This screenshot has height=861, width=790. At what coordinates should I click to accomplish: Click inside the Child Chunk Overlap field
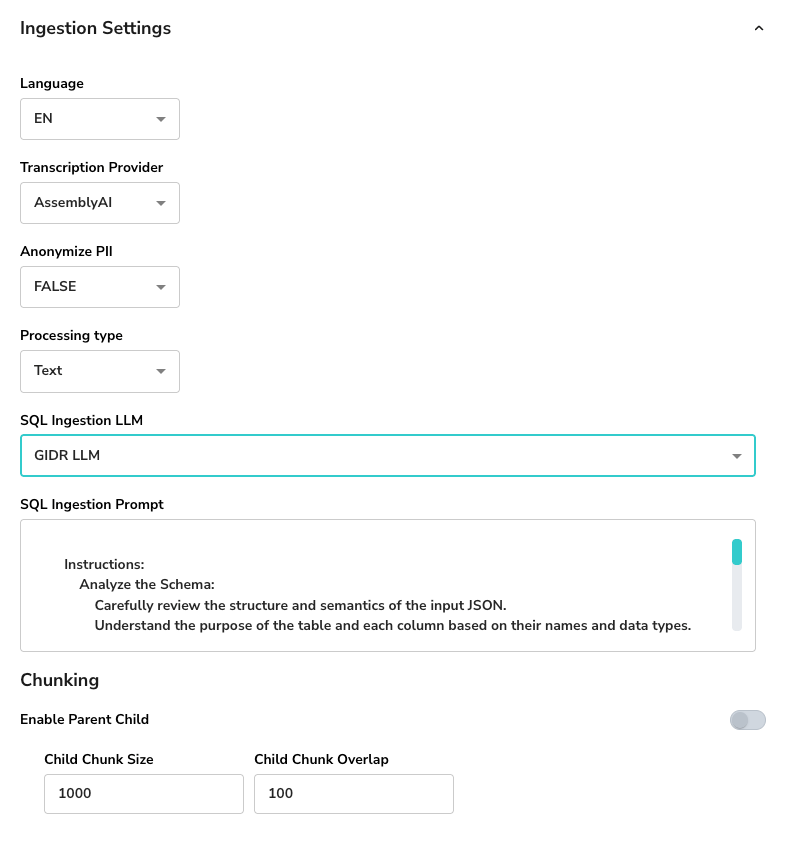coord(353,793)
